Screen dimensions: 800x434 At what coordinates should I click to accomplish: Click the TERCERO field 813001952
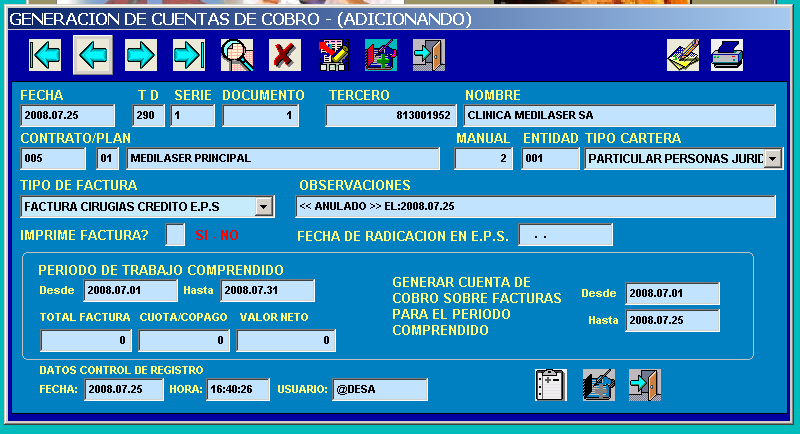point(391,115)
